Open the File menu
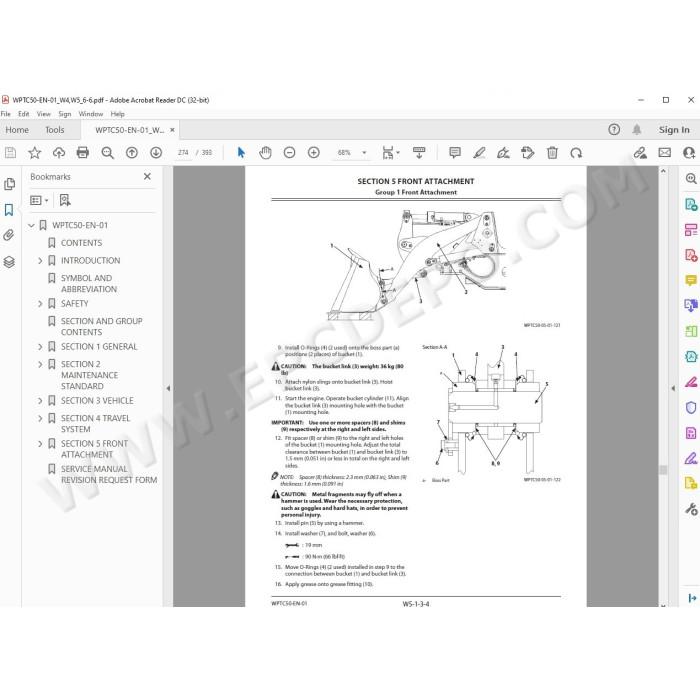The width and height of the screenshot is (700, 700). click(6, 114)
